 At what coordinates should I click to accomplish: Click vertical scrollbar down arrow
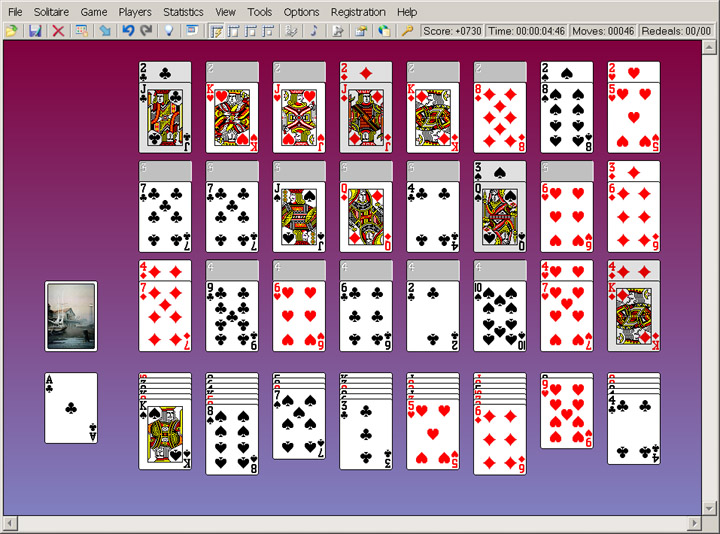(x=709, y=508)
